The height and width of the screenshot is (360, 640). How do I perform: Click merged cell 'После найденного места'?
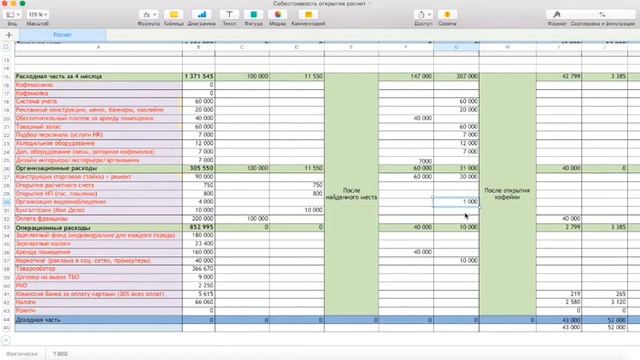[x=351, y=194]
